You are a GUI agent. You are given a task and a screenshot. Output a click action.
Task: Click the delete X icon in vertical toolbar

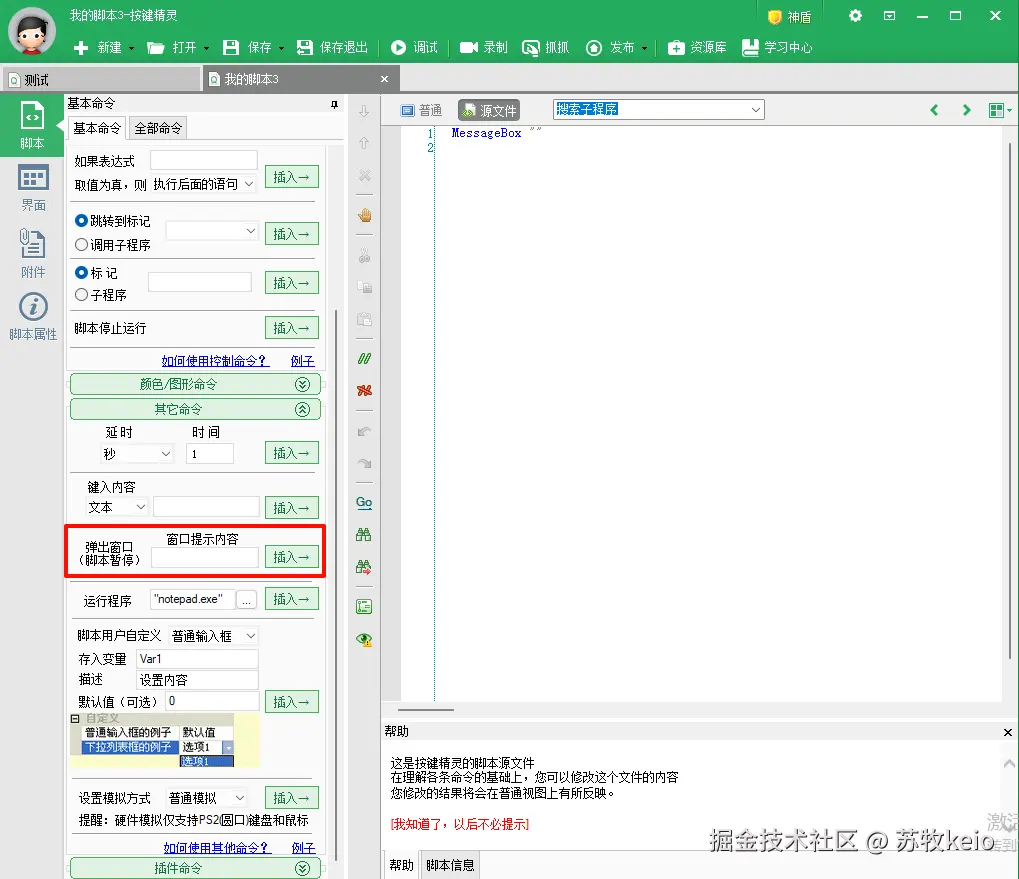(x=365, y=175)
